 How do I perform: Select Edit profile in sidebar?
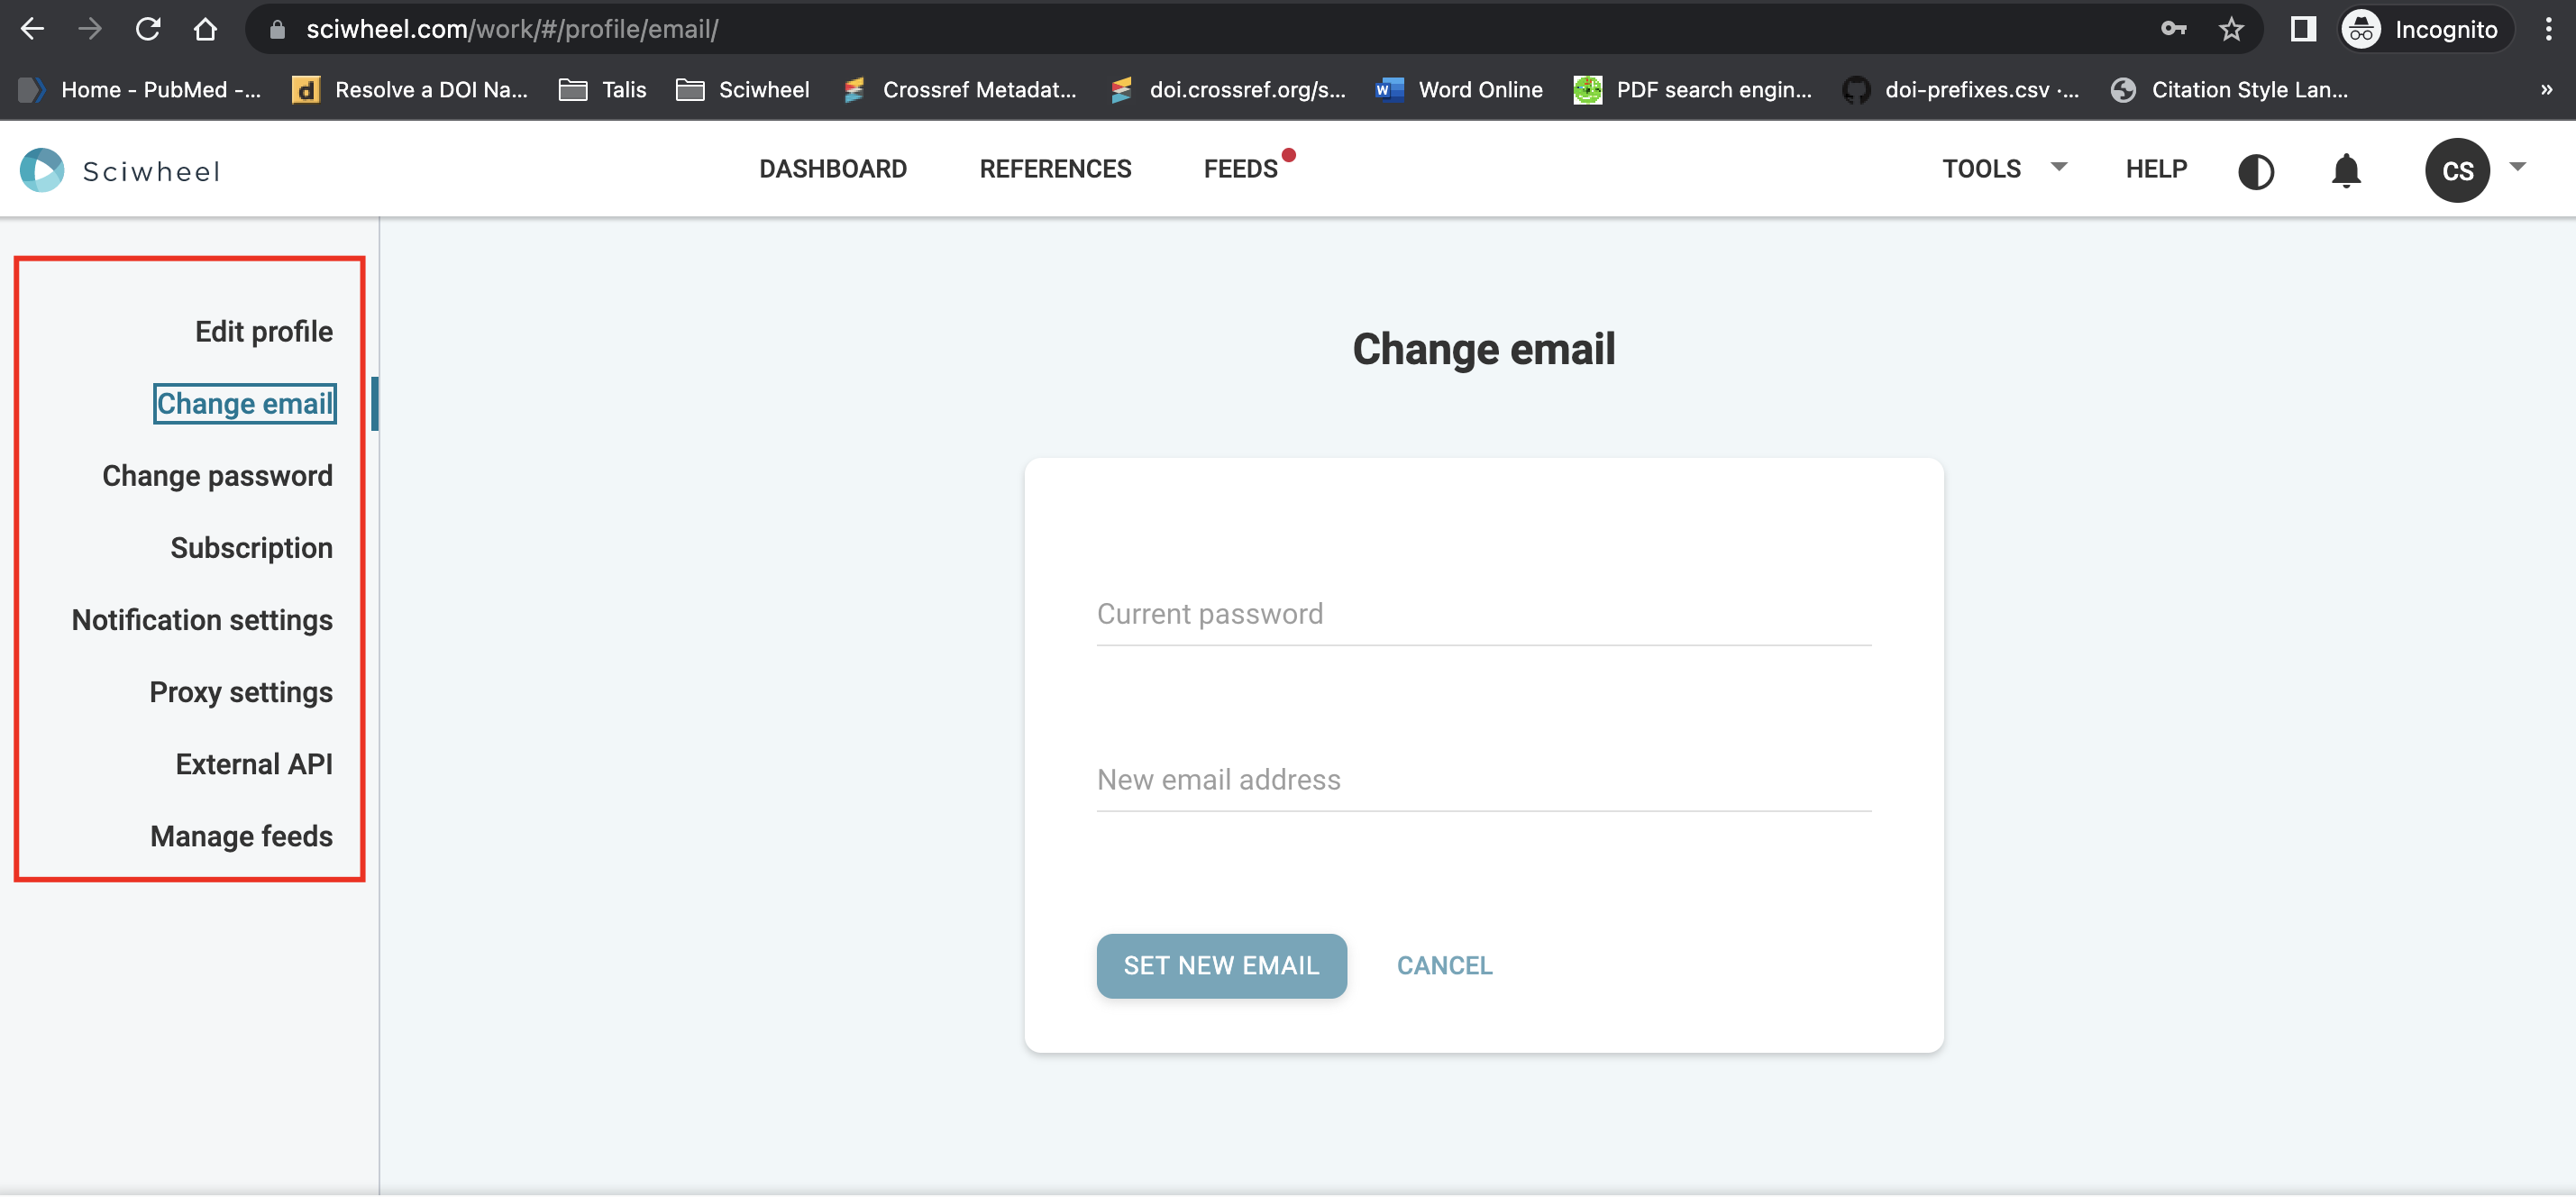pos(264,331)
